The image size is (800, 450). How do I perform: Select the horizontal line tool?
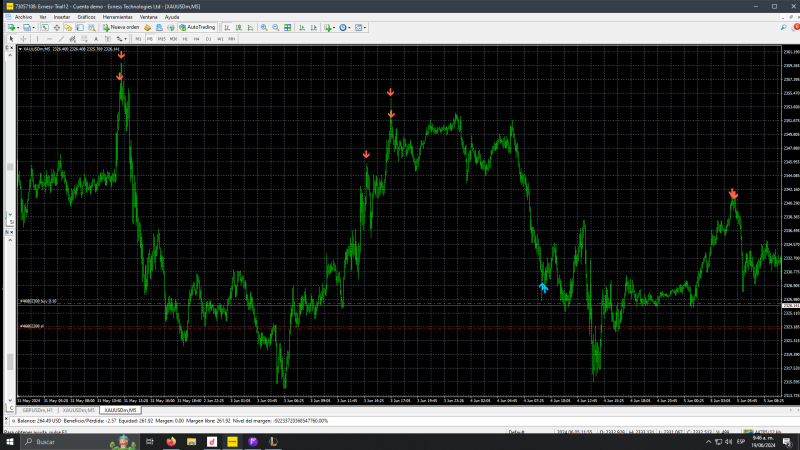(49, 39)
